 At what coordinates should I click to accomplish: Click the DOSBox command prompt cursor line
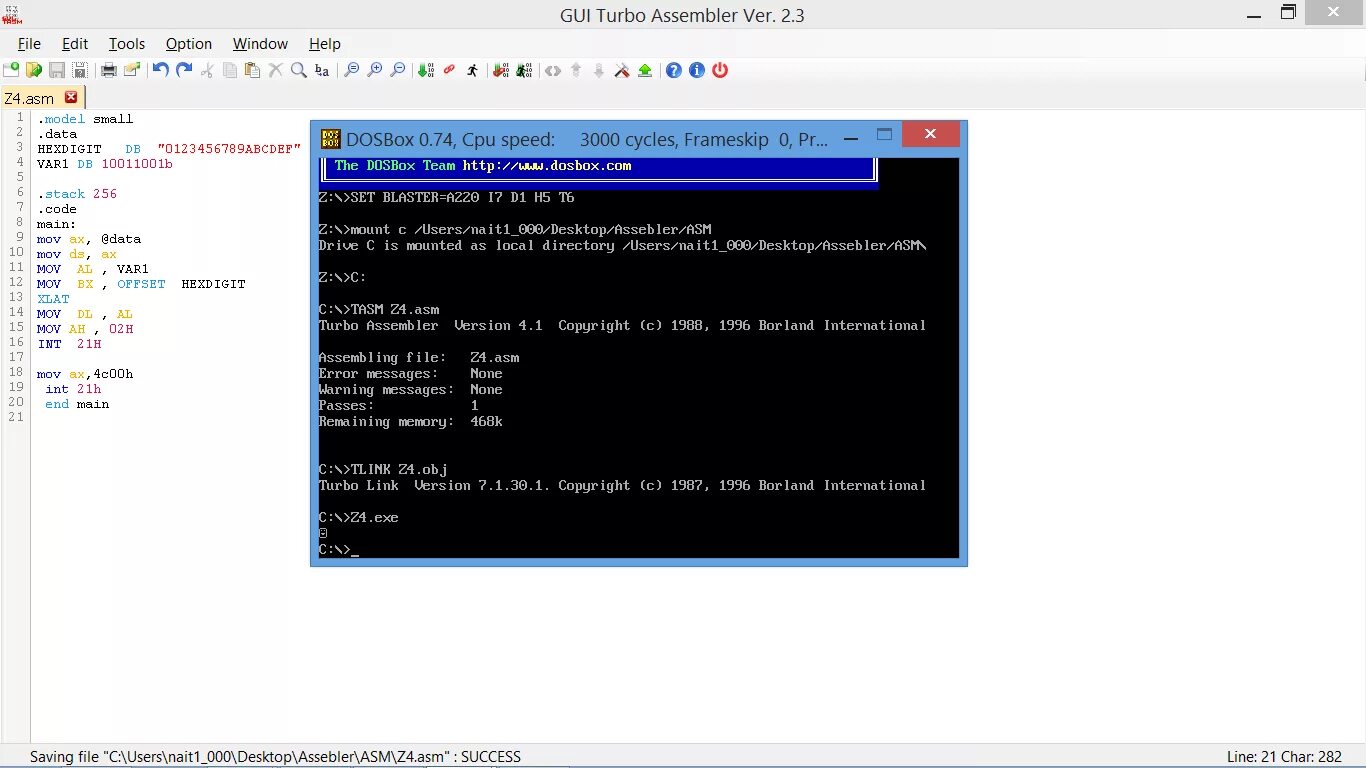coord(339,550)
